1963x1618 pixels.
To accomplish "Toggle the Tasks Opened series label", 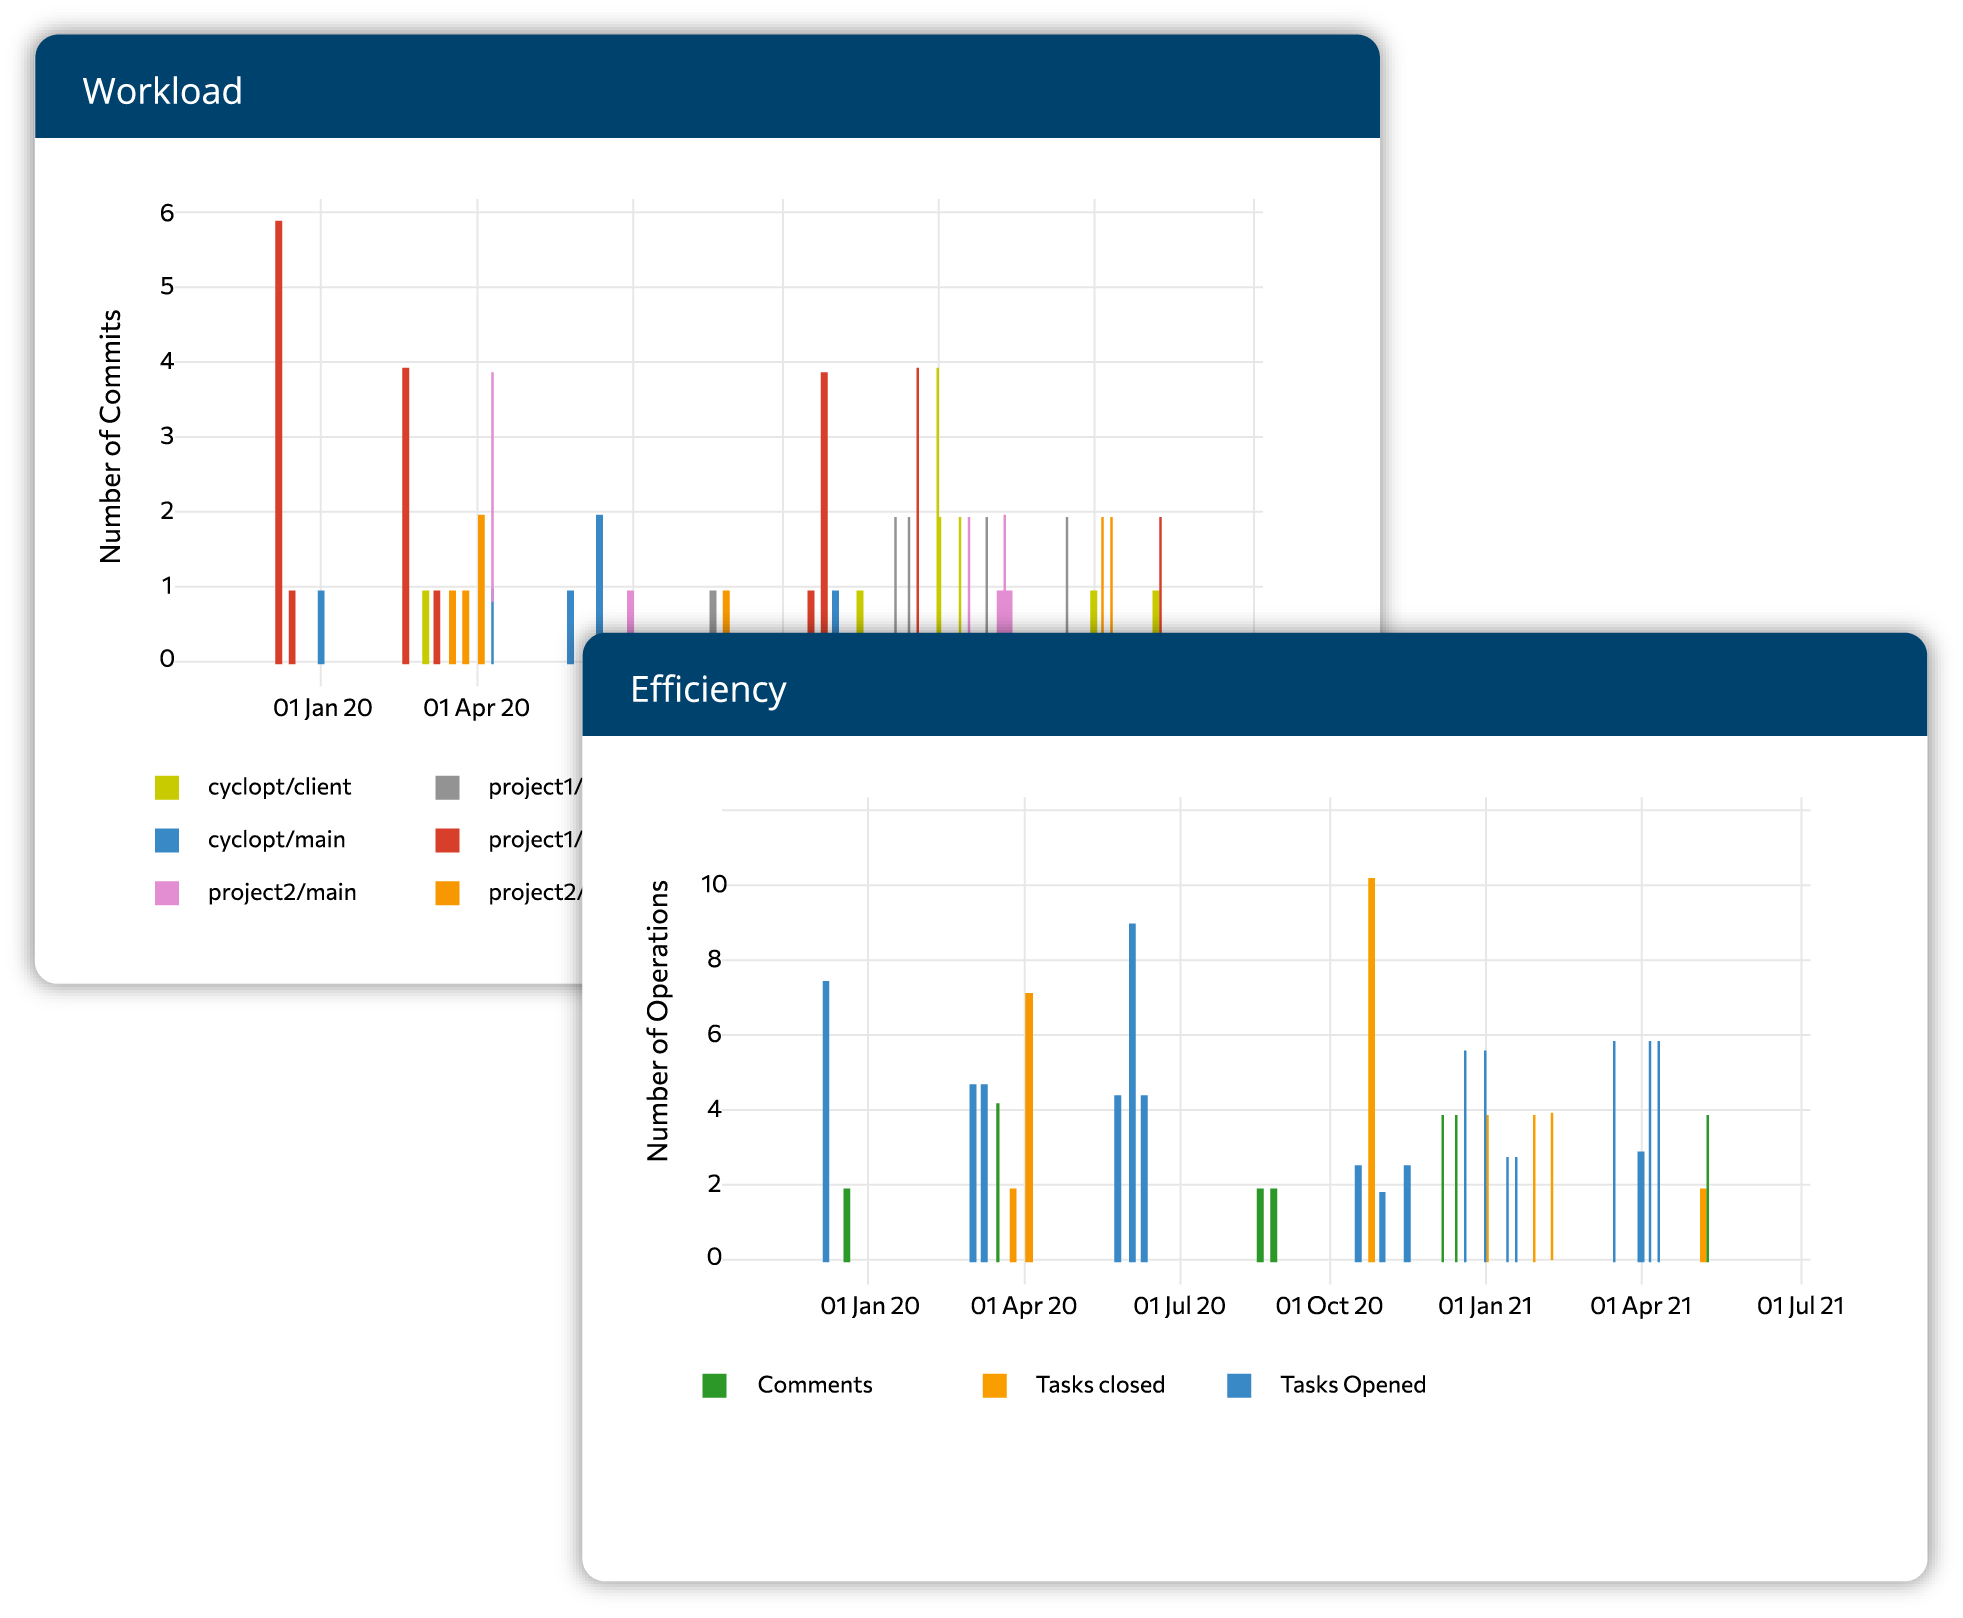I will point(1353,1385).
